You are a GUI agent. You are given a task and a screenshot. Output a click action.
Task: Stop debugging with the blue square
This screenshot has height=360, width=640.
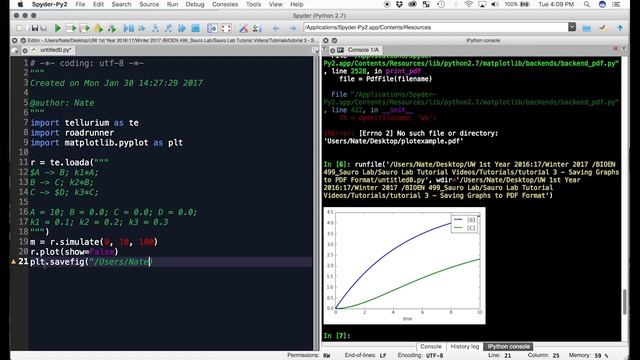pos(196,28)
